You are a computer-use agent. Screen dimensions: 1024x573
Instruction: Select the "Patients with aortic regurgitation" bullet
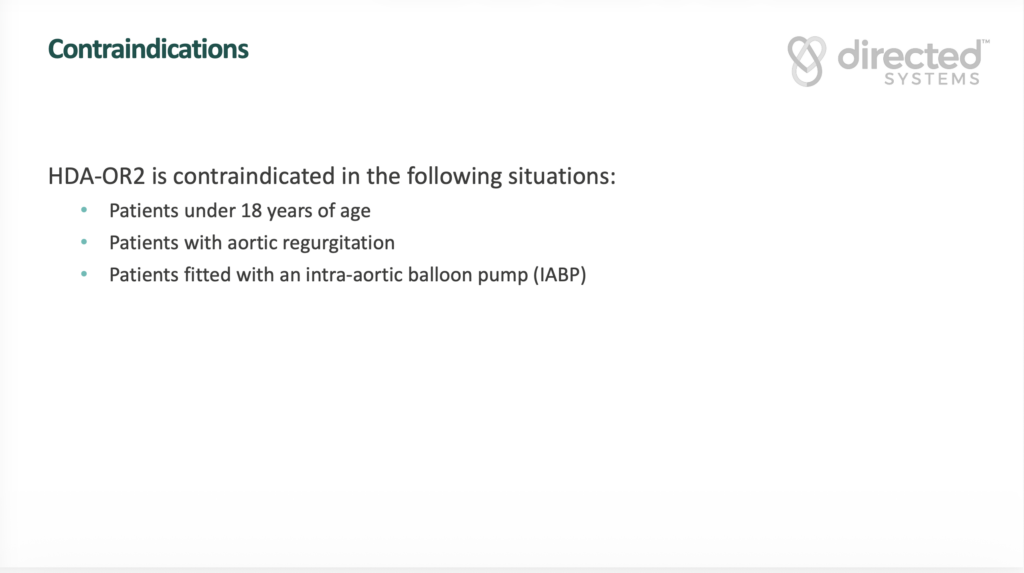[251, 243]
